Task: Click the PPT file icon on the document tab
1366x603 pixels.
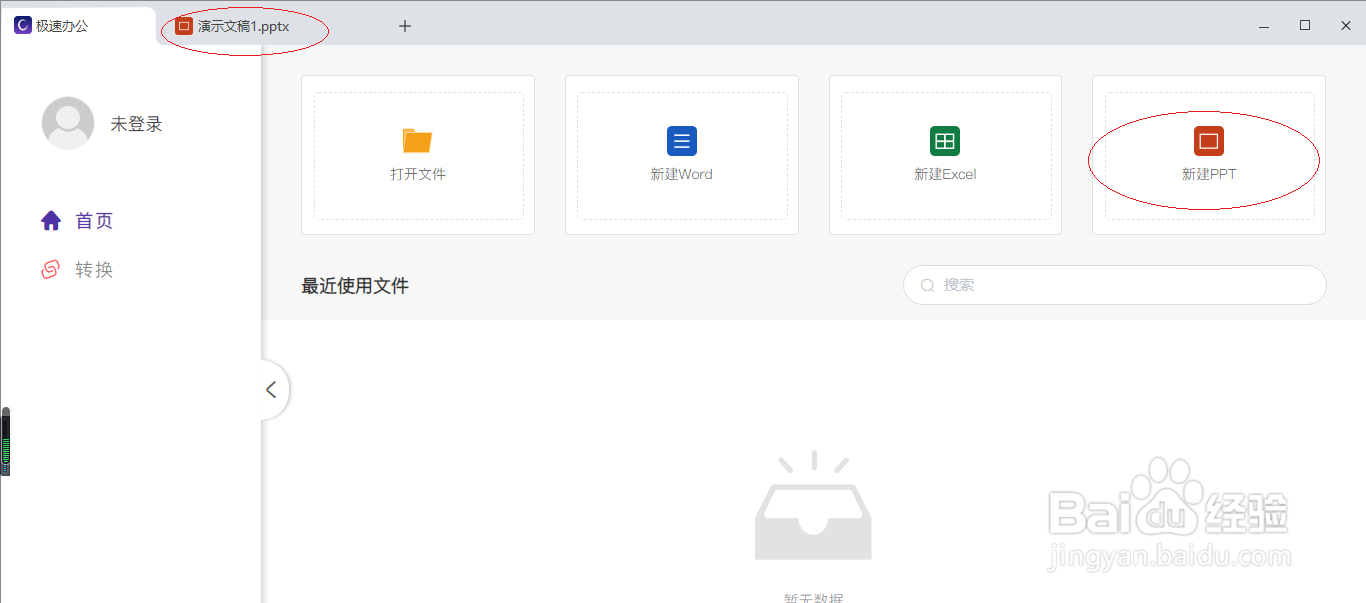Action: tap(183, 25)
